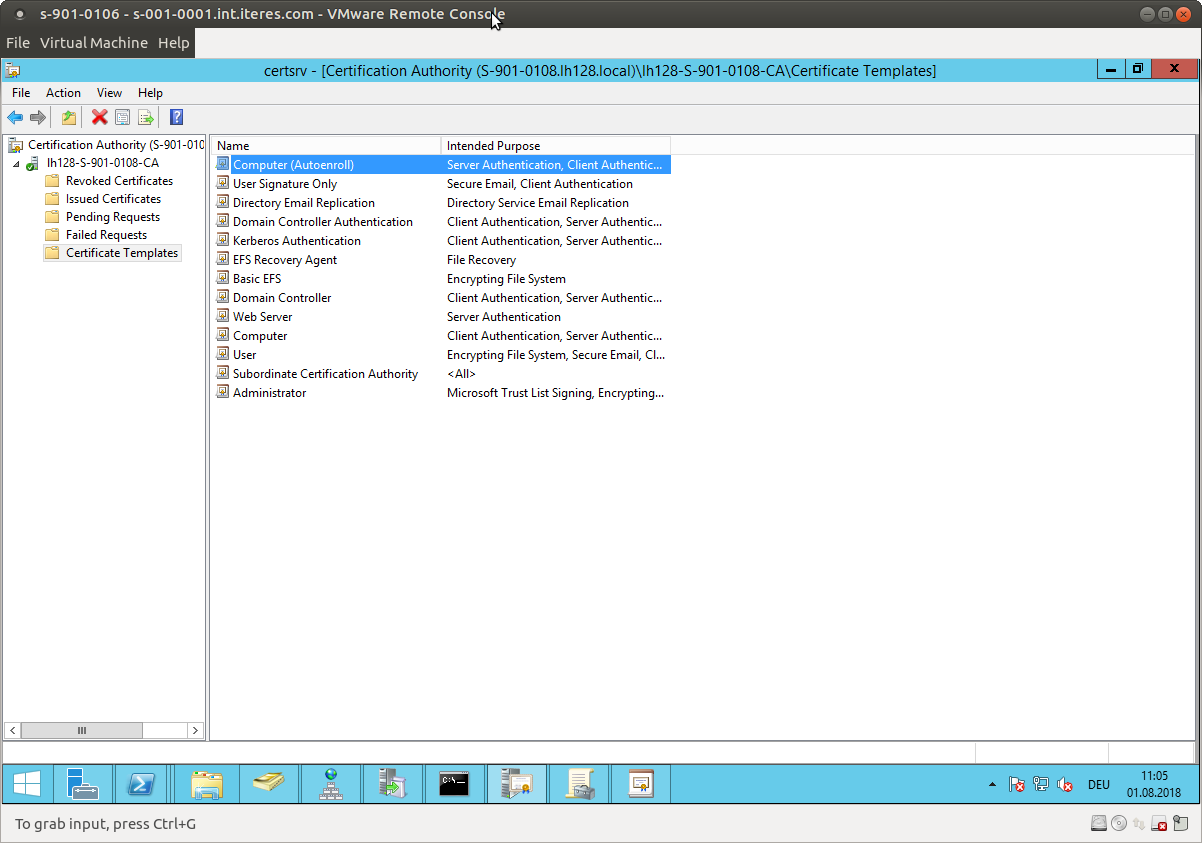Click the VMware message log status icon

(x=1181, y=824)
